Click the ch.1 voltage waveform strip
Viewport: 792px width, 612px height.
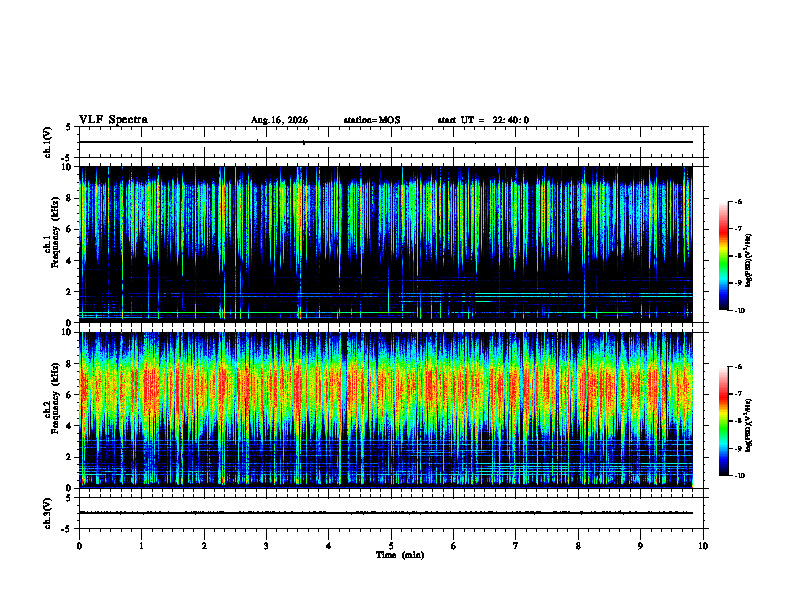[x=391, y=142]
